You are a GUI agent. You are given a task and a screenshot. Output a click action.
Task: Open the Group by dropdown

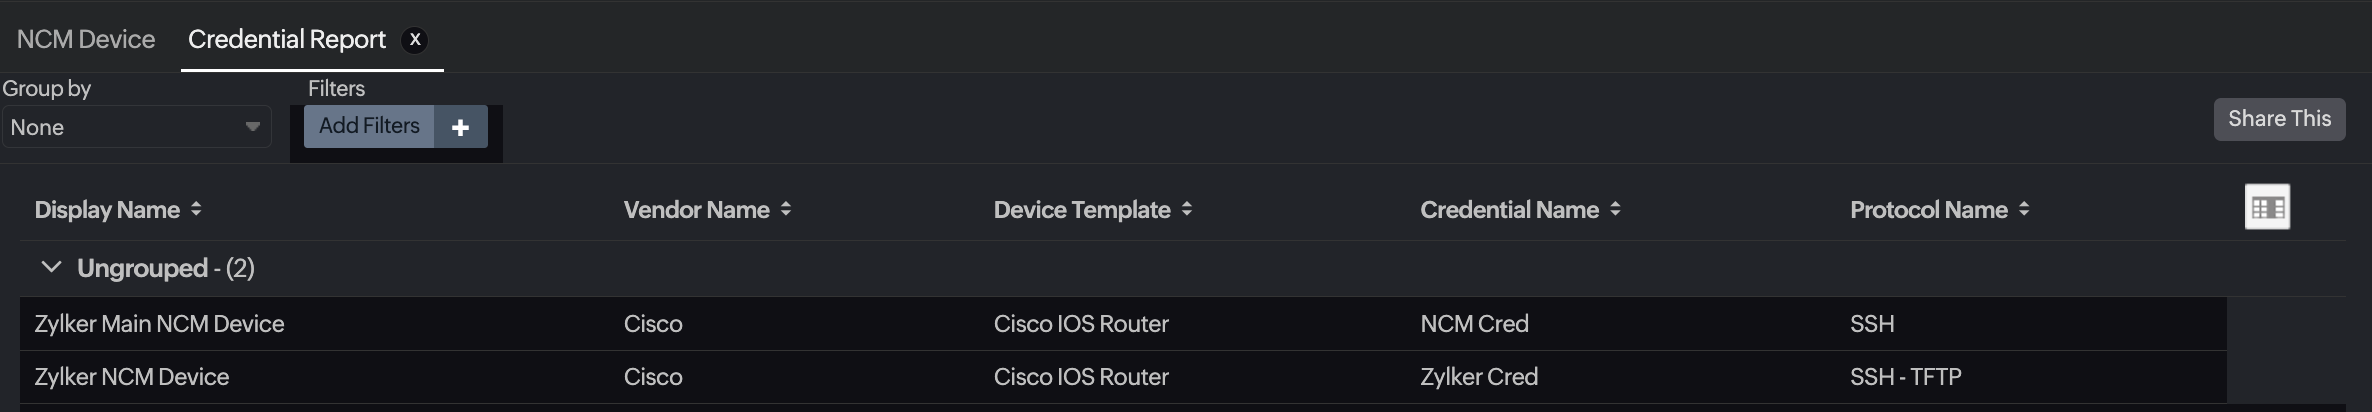(x=136, y=127)
